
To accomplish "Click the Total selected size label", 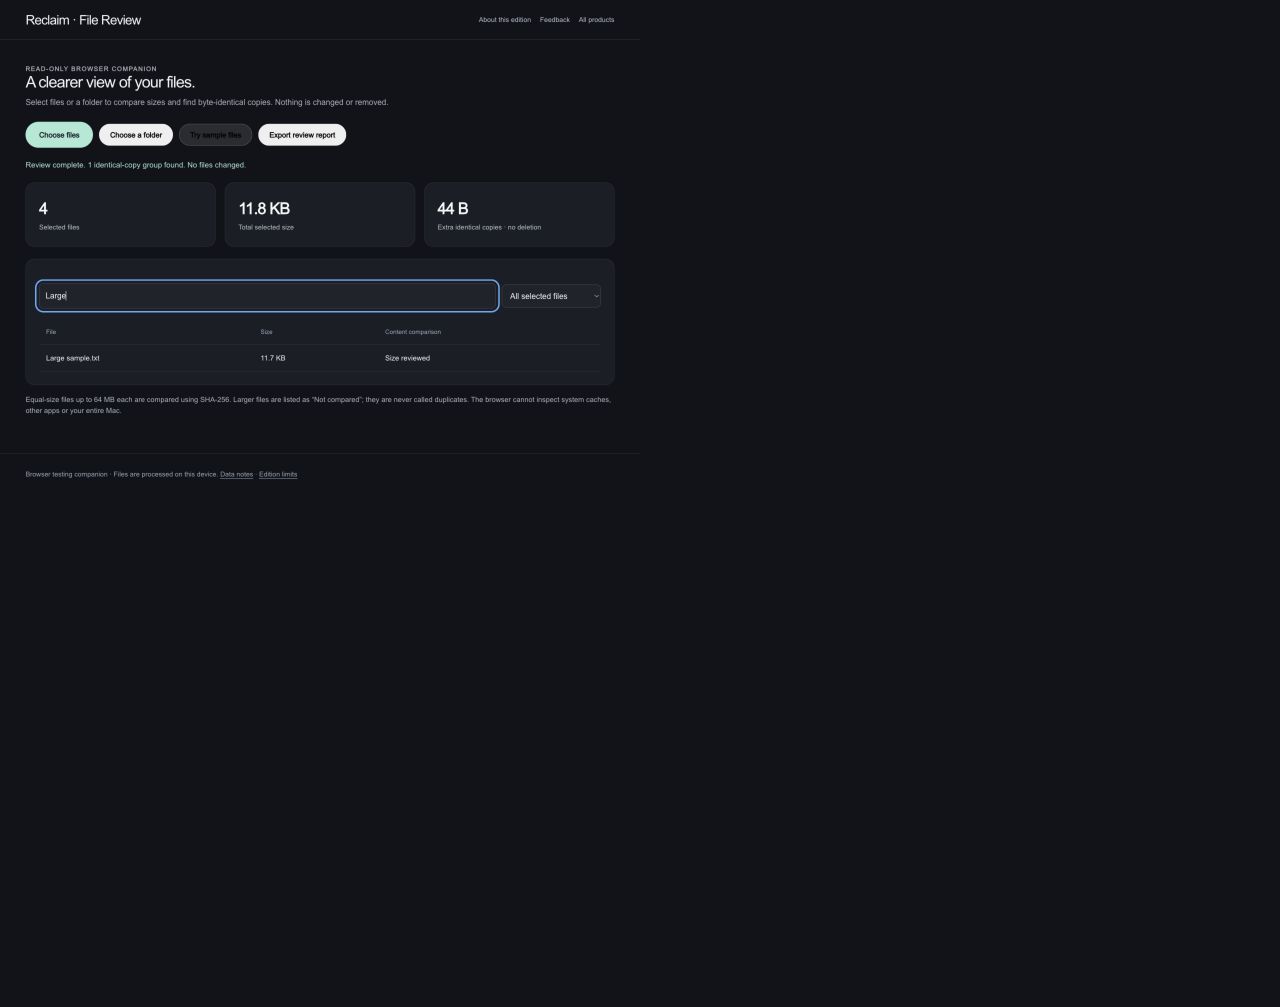I will (x=266, y=227).
